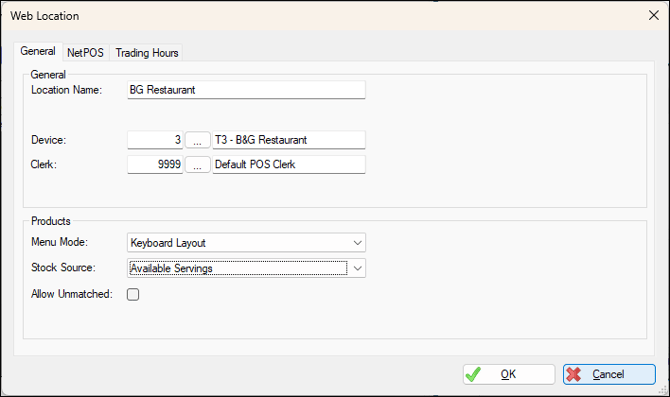Confirm with the OK button
The width and height of the screenshot is (670, 397).
pyautogui.click(x=509, y=374)
